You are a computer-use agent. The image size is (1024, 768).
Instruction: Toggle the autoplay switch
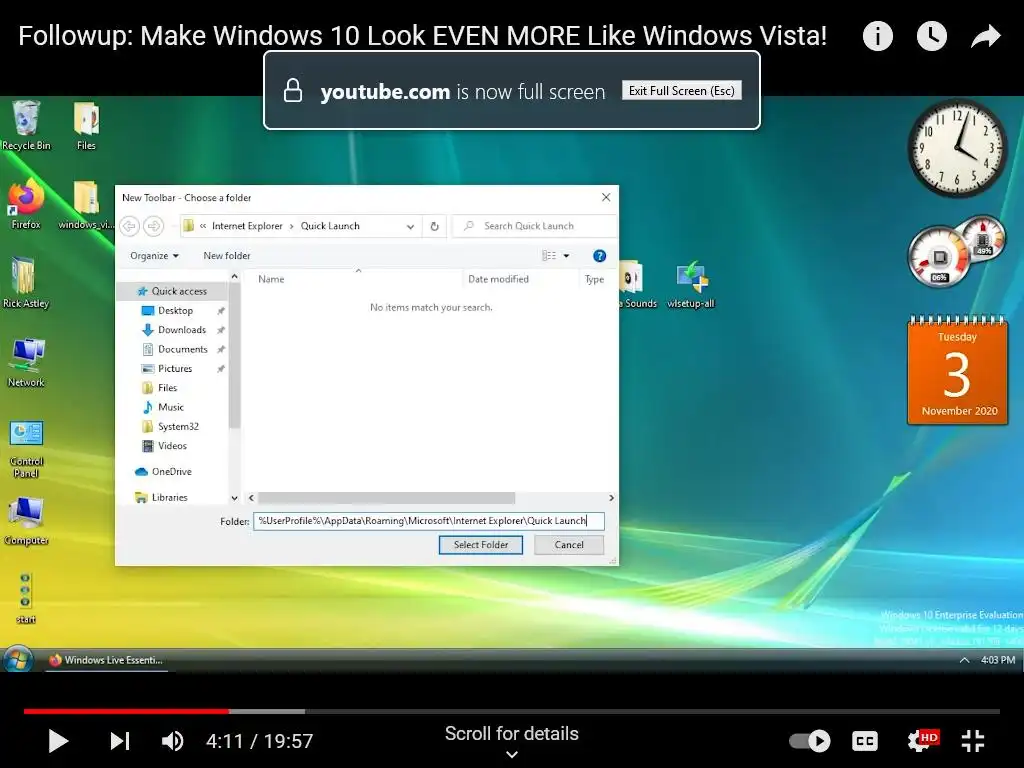tap(810, 741)
